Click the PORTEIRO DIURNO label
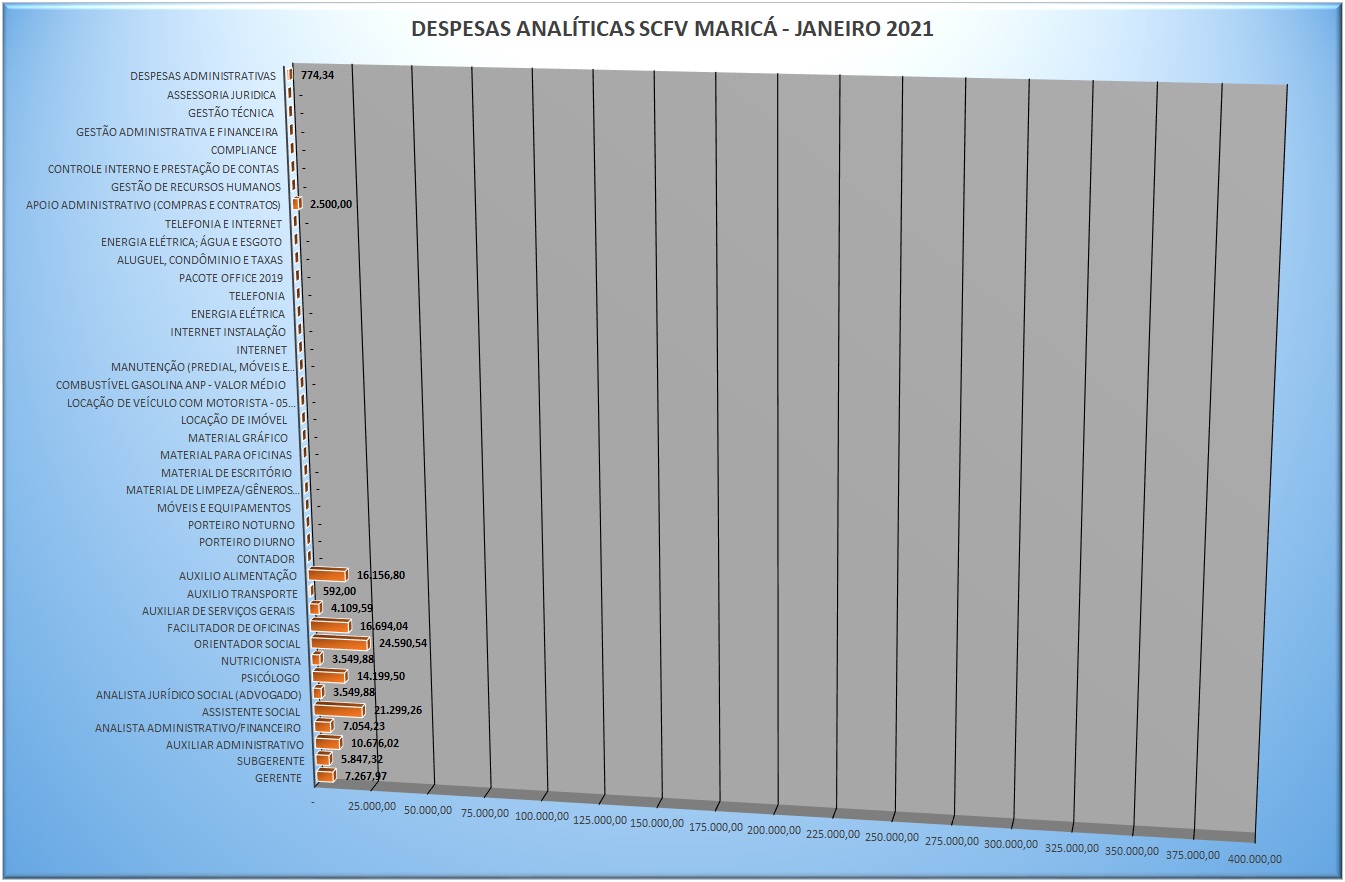Image resolution: width=1345 pixels, height=882 pixels. 247,542
